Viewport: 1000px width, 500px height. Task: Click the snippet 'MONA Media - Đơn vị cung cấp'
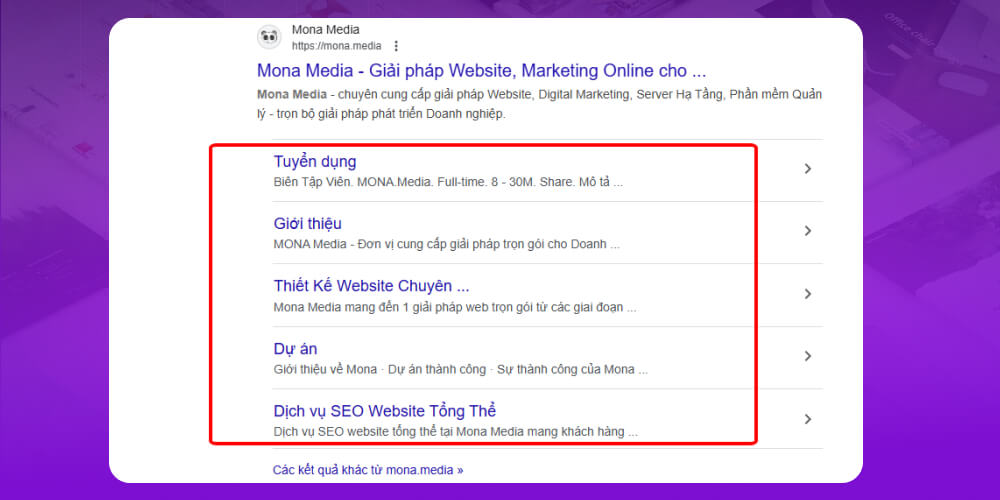pos(446,244)
